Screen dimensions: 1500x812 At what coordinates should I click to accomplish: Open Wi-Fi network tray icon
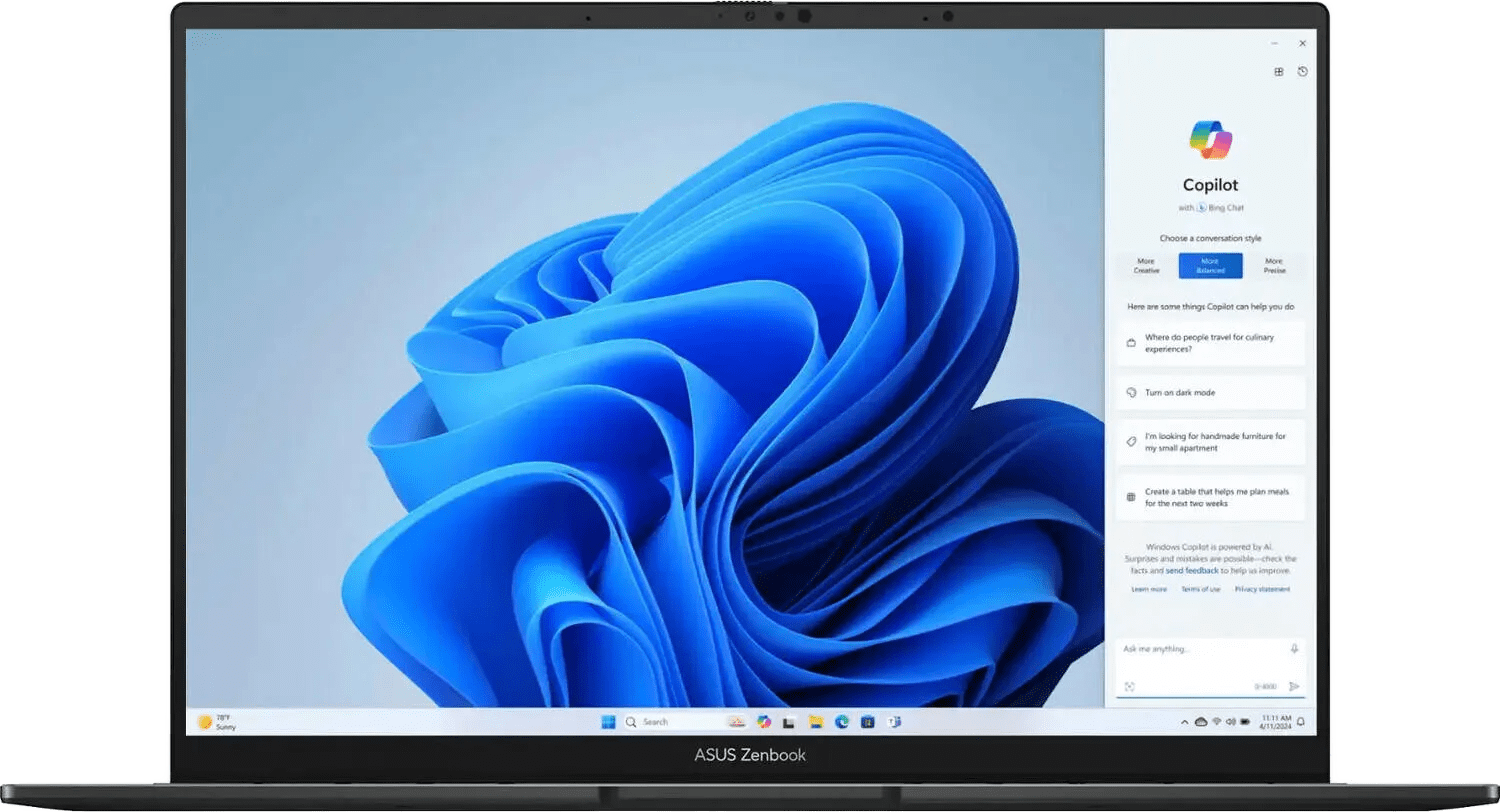tap(1217, 722)
